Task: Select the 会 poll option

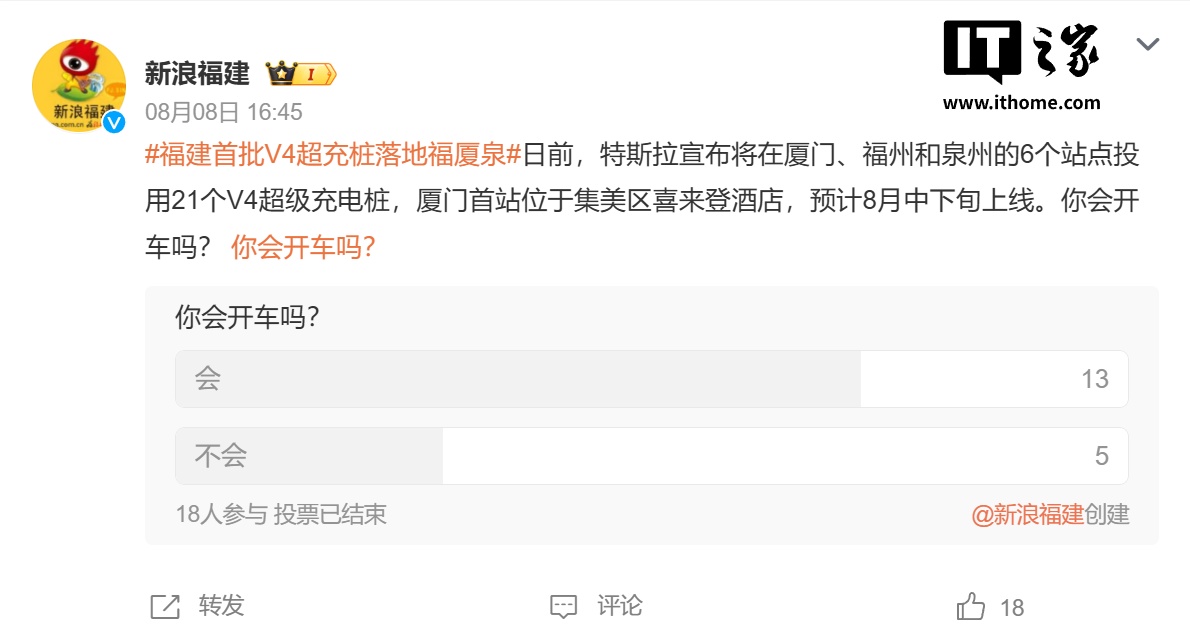Action: [x=651, y=379]
